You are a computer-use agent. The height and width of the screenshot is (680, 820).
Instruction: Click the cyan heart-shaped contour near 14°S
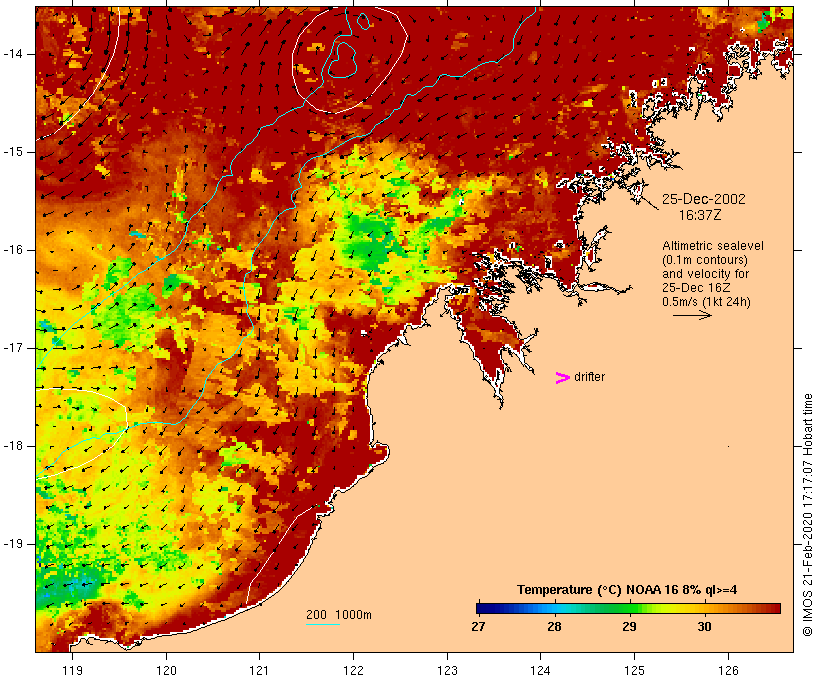point(343,60)
